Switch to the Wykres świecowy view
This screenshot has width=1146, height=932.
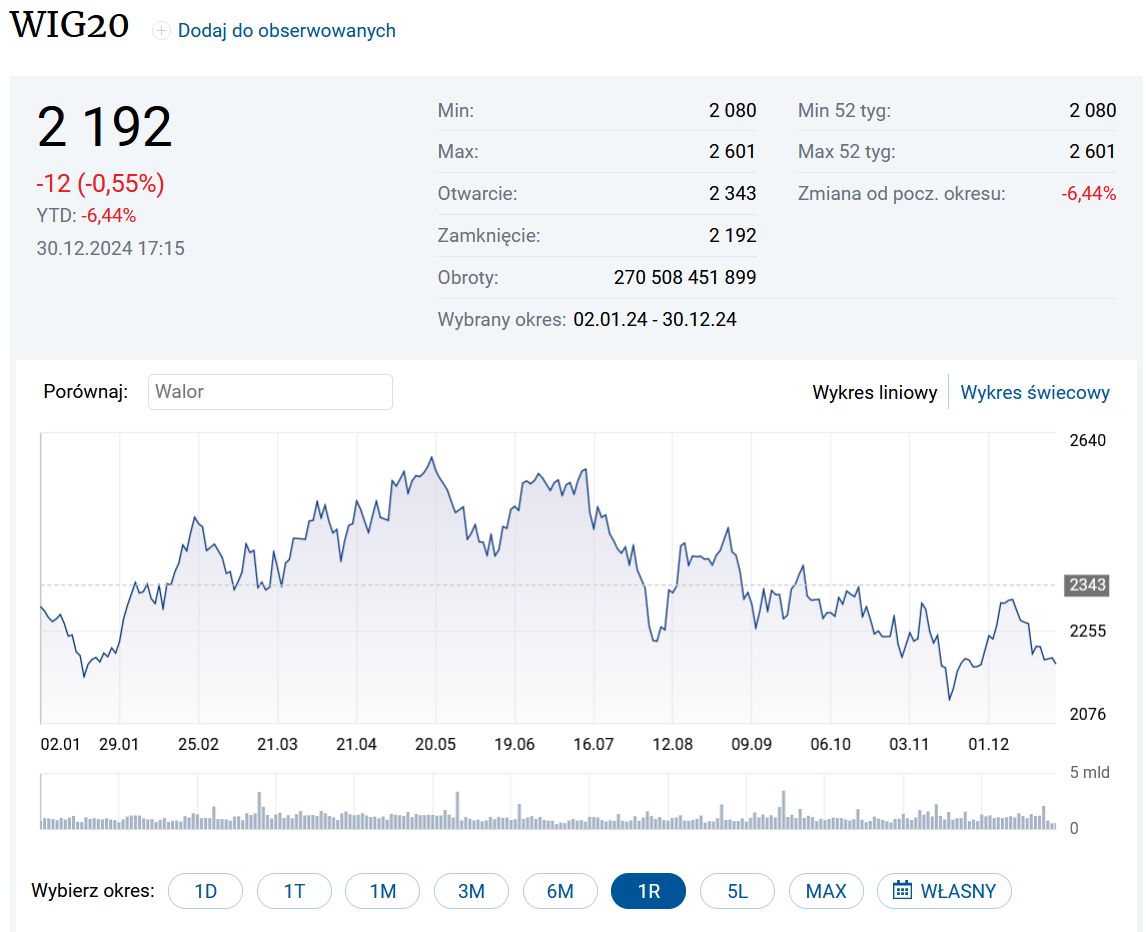(1035, 393)
